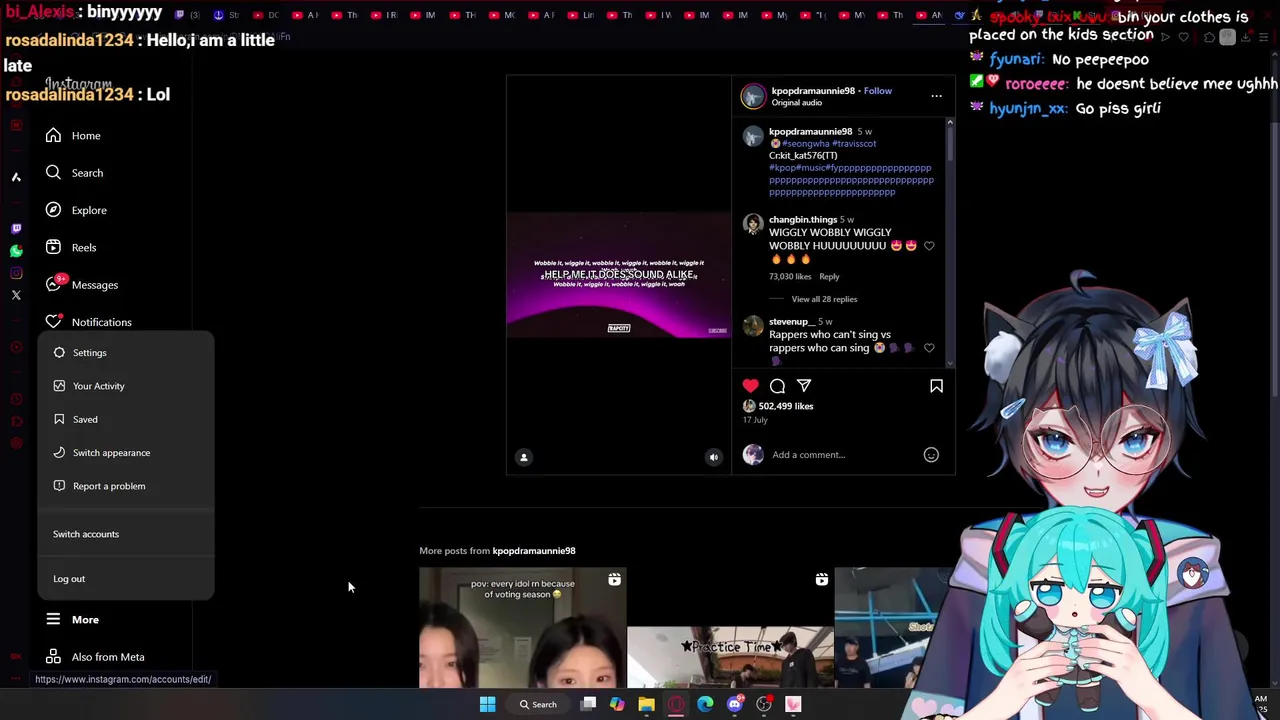Image resolution: width=1280 pixels, height=720 pixels.
Task: Toggle Switch appearance option
Action: tap(125, 453)
